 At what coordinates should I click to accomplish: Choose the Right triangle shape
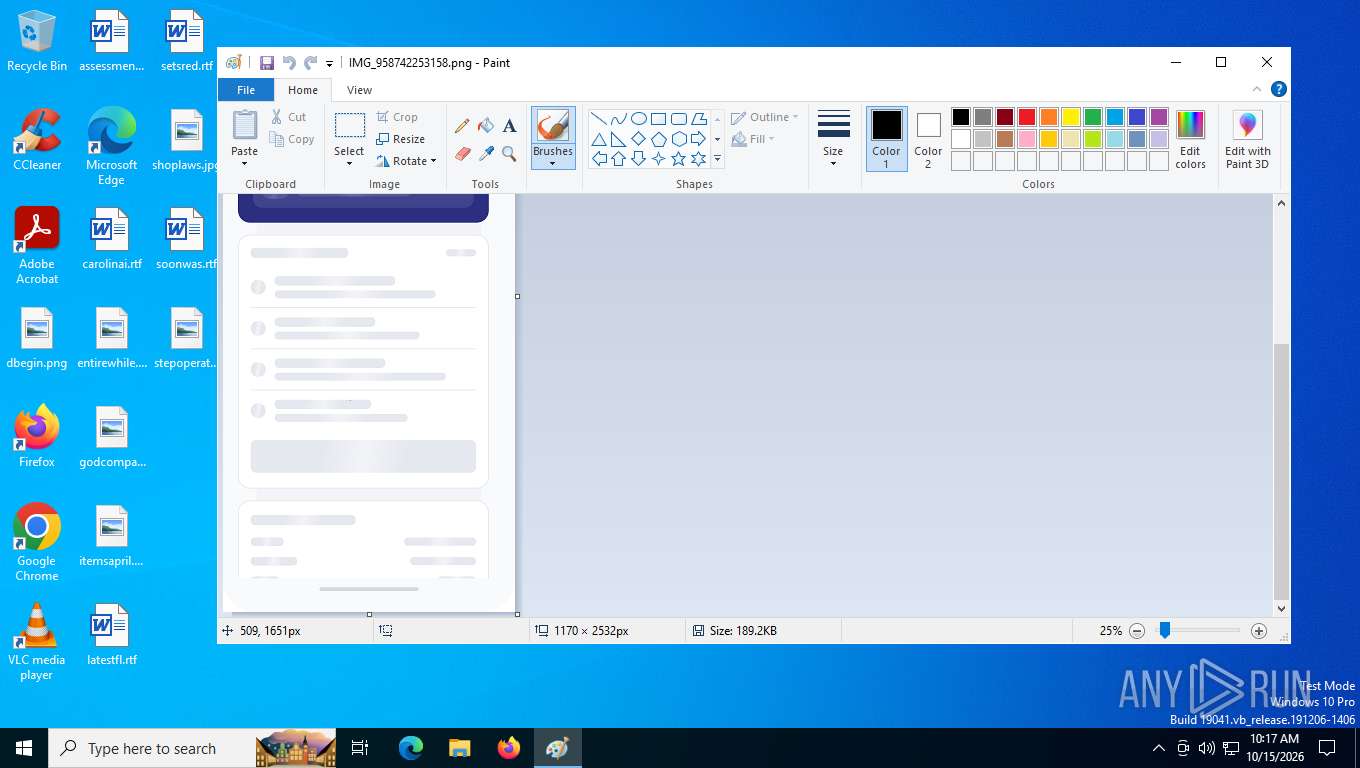[619, 139]
